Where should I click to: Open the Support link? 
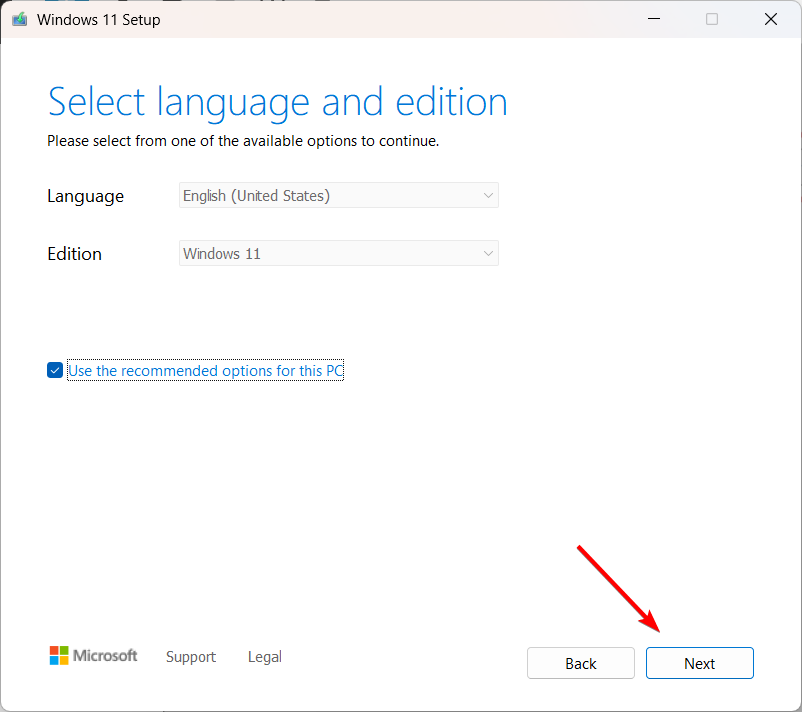191,656
